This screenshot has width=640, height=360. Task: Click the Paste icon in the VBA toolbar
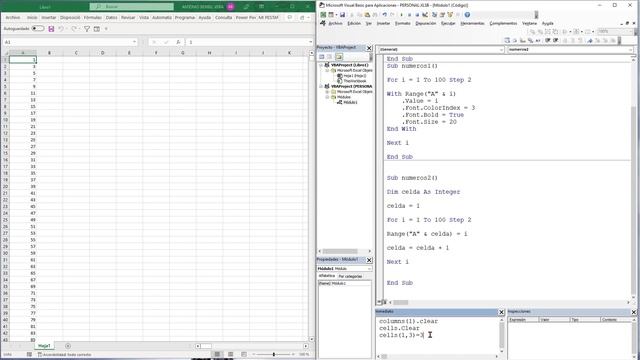tap(367, 15)
